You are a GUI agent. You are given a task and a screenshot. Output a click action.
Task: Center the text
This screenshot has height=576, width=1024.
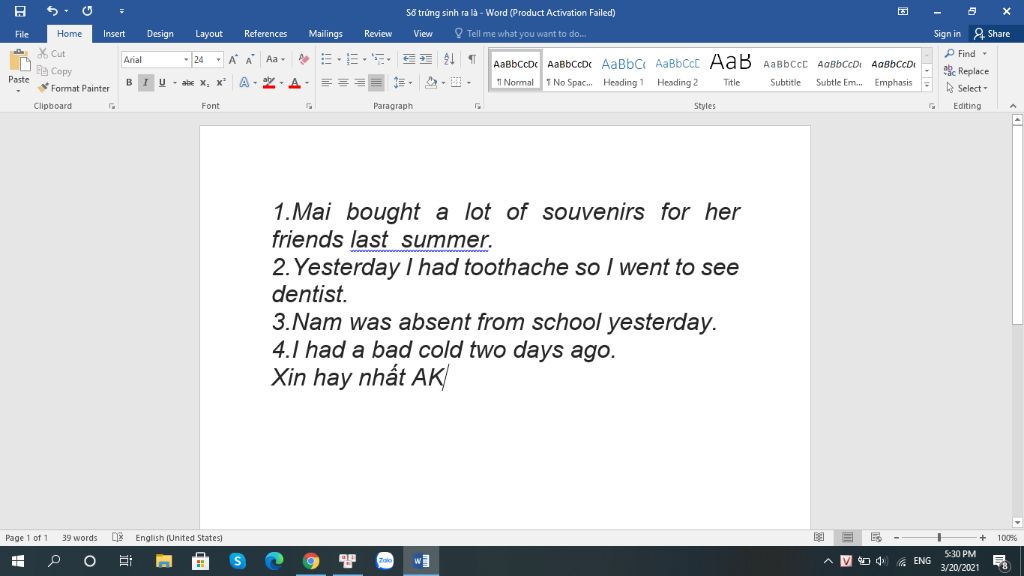click(x=343, y=83)
